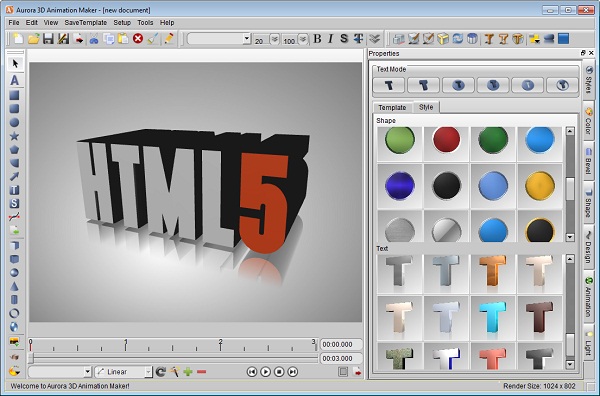This screenshot has height=396, width=600.
Task: Select the cone shape tool
Action: (14, 286)
